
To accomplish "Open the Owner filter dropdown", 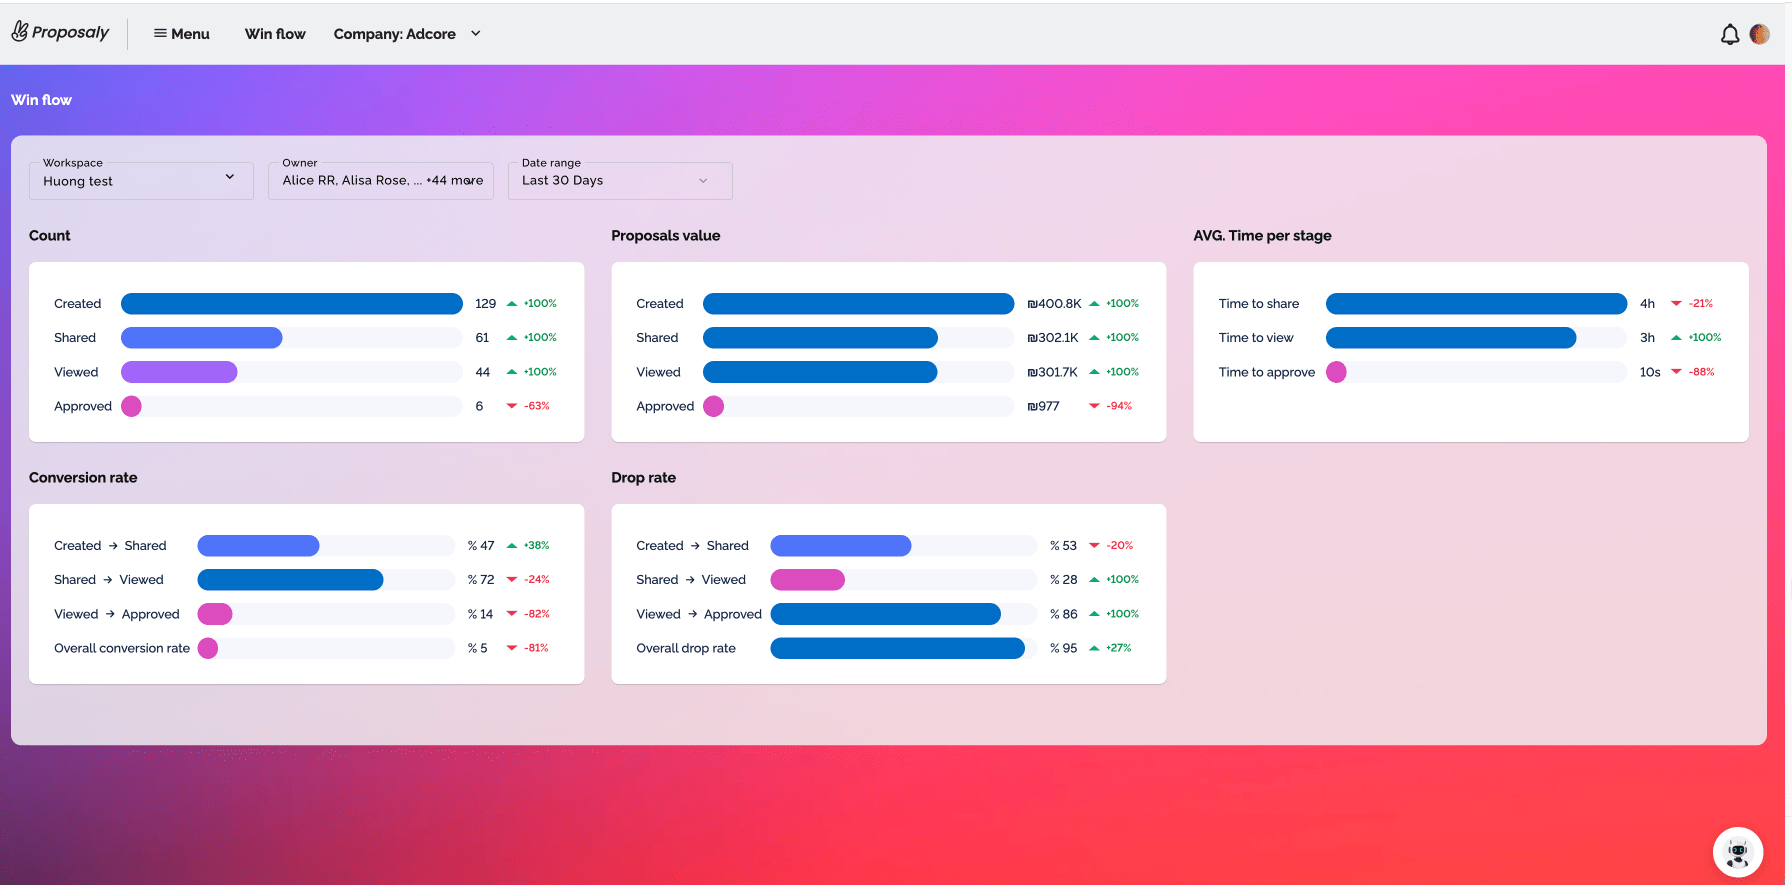I will 381,180.
